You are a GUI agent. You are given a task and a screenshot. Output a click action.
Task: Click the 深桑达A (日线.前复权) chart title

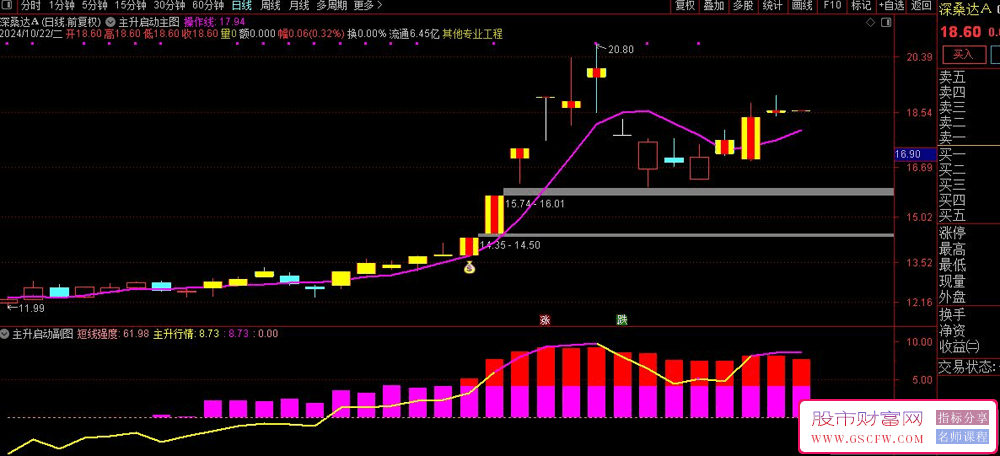click(52, 22)
